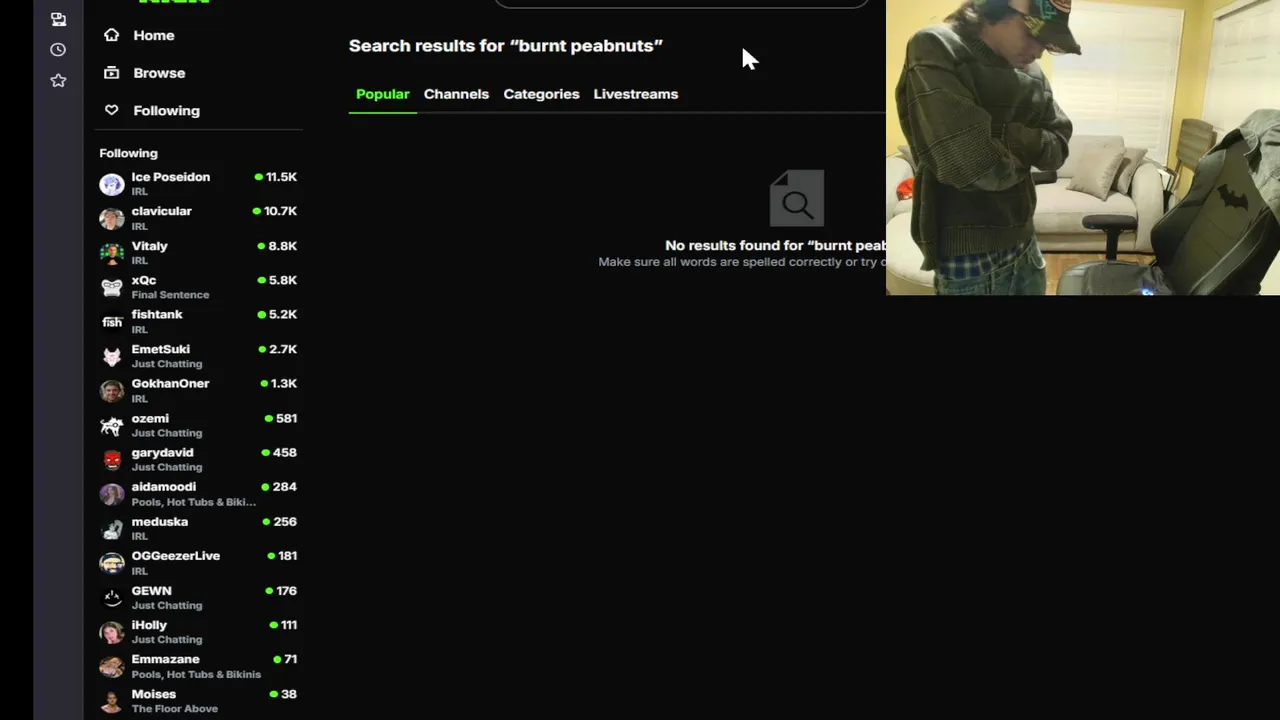1280x720 pixels.
Task: Select EmetSuki channel name
Action: click(160, 349)
